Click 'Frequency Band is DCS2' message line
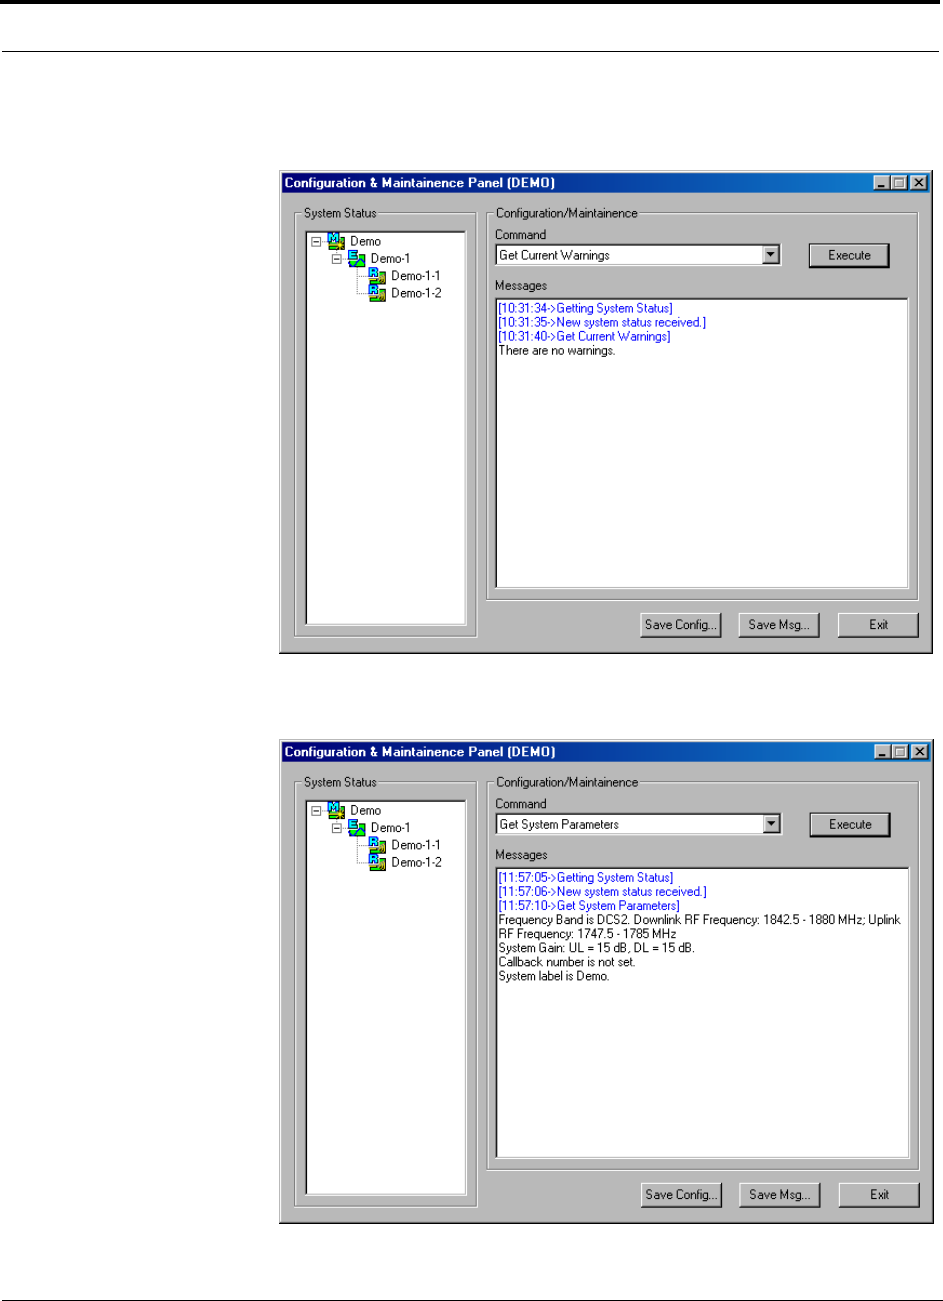The width and height of the screenshot is (943, 1301). pos(700,926)
